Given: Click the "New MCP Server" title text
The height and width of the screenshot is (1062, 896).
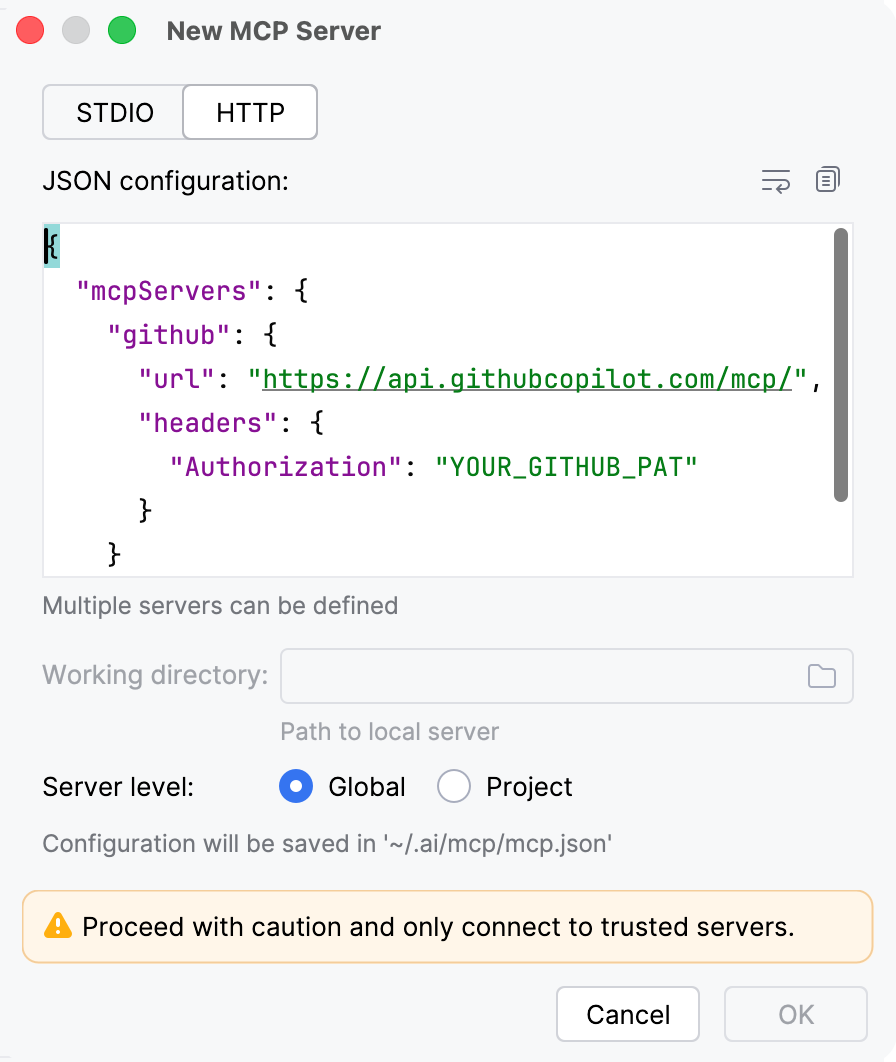Looking at the screenshot, I should (x=274, y=31).
